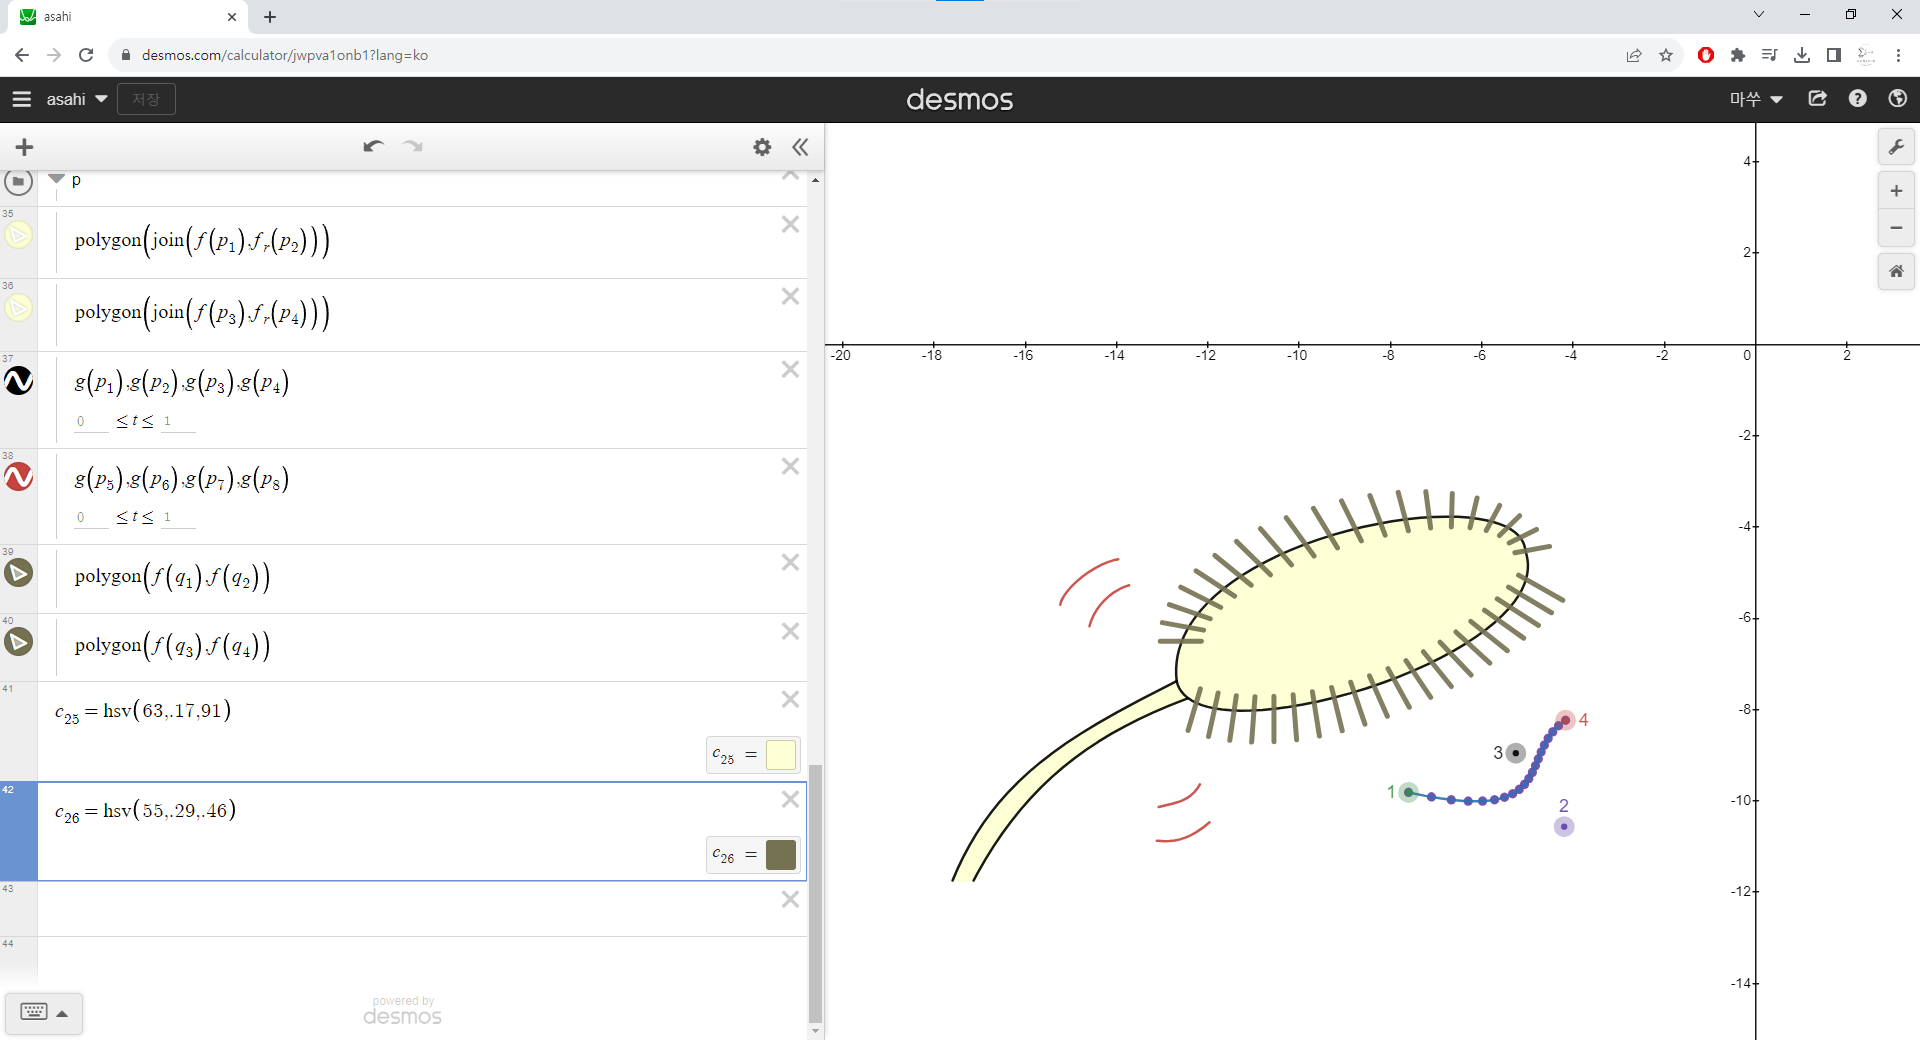Image resolution: width=1920 pixels, height=1040 pixels.
Task: Expand the account menu dropdown in header
Action: tap(1756, 99)
